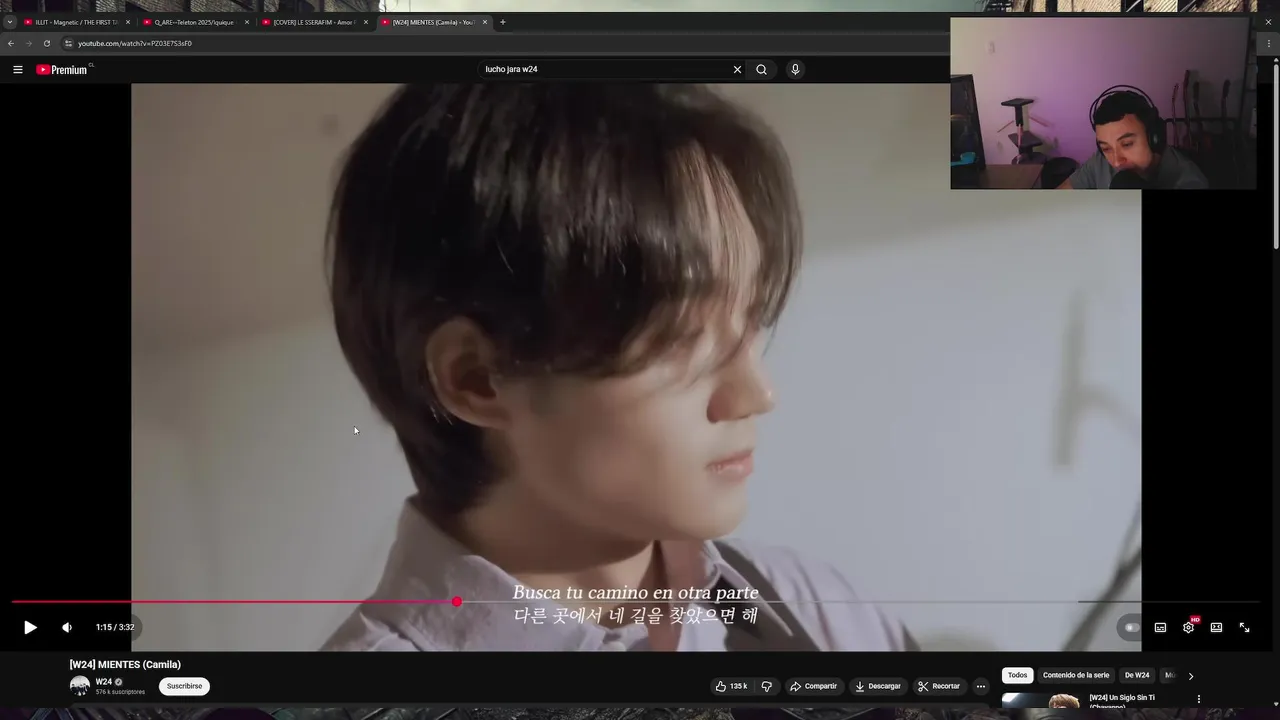Screen dimensions: 1280x720
Task: Open [W24] Un Siglo Sin Ti title
Action: [1122, 701]
